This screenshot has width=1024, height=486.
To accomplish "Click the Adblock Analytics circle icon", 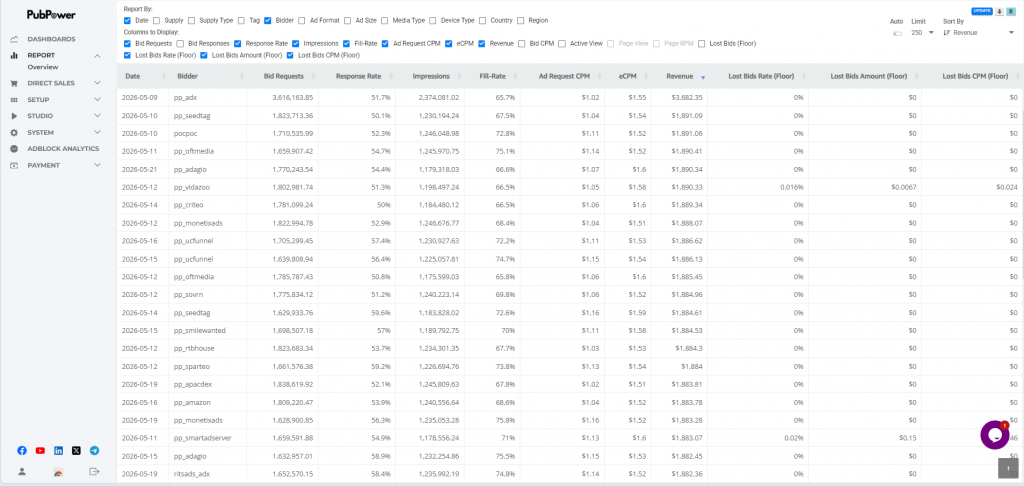I will (x=14, y=149).
